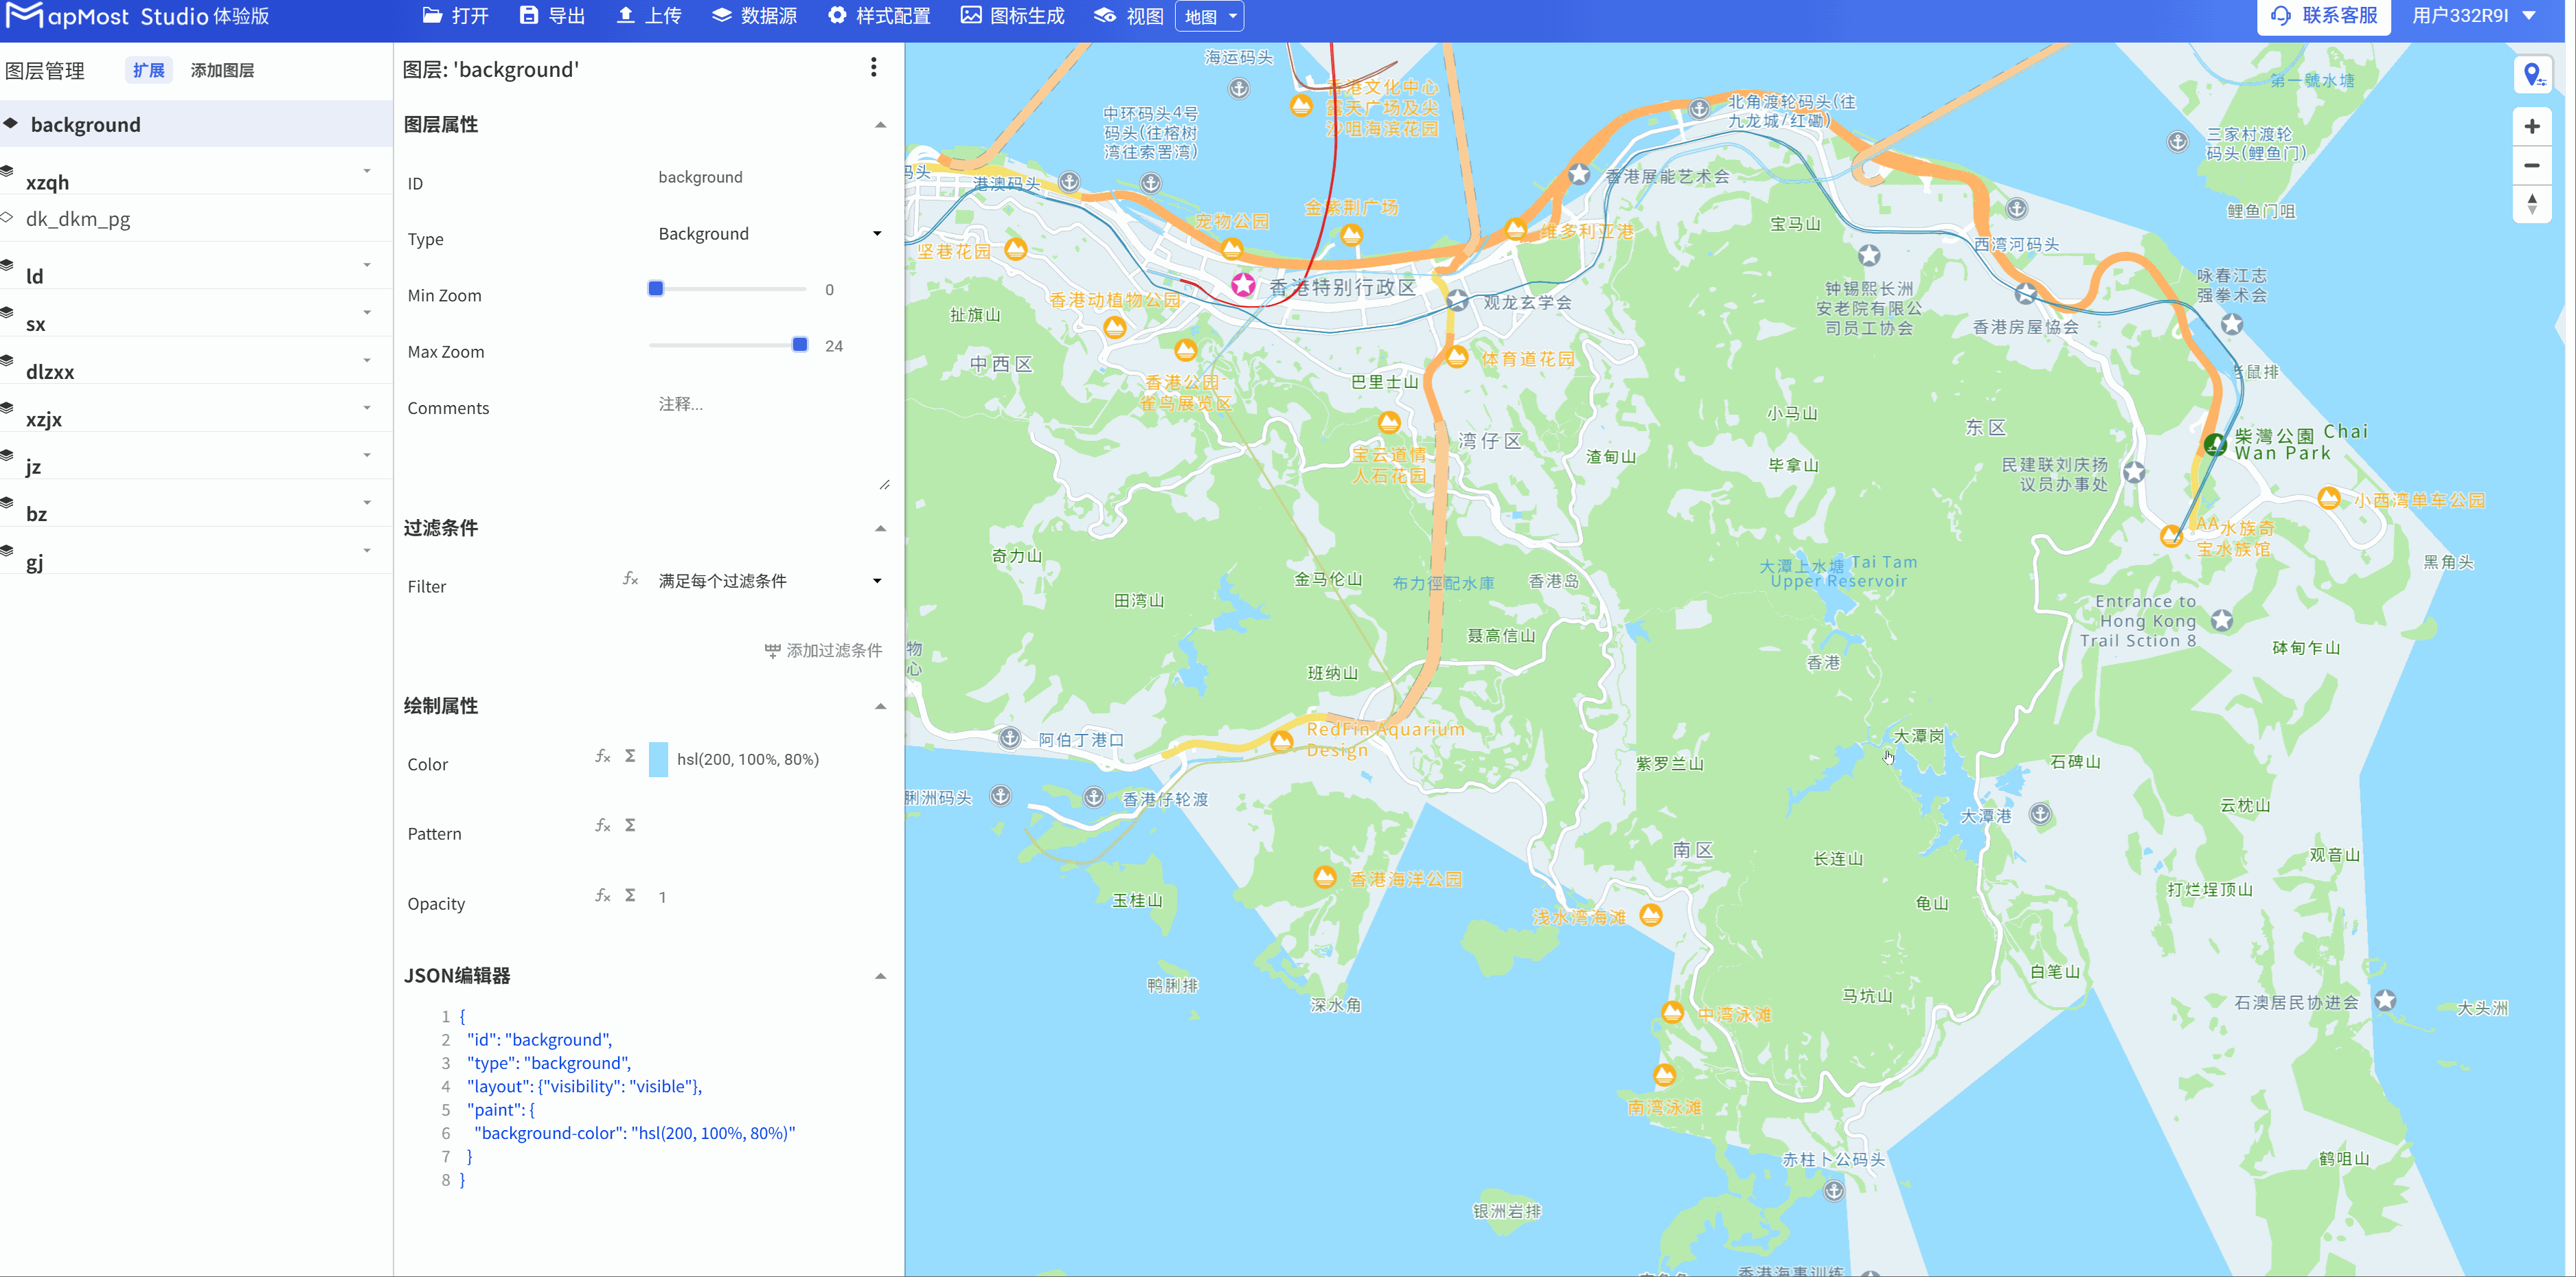Toggle zoom function (Σ) for Opacity
The width and height of the screenshot is (2576, 1277).
pyautogui.click(x=630, y=896)
